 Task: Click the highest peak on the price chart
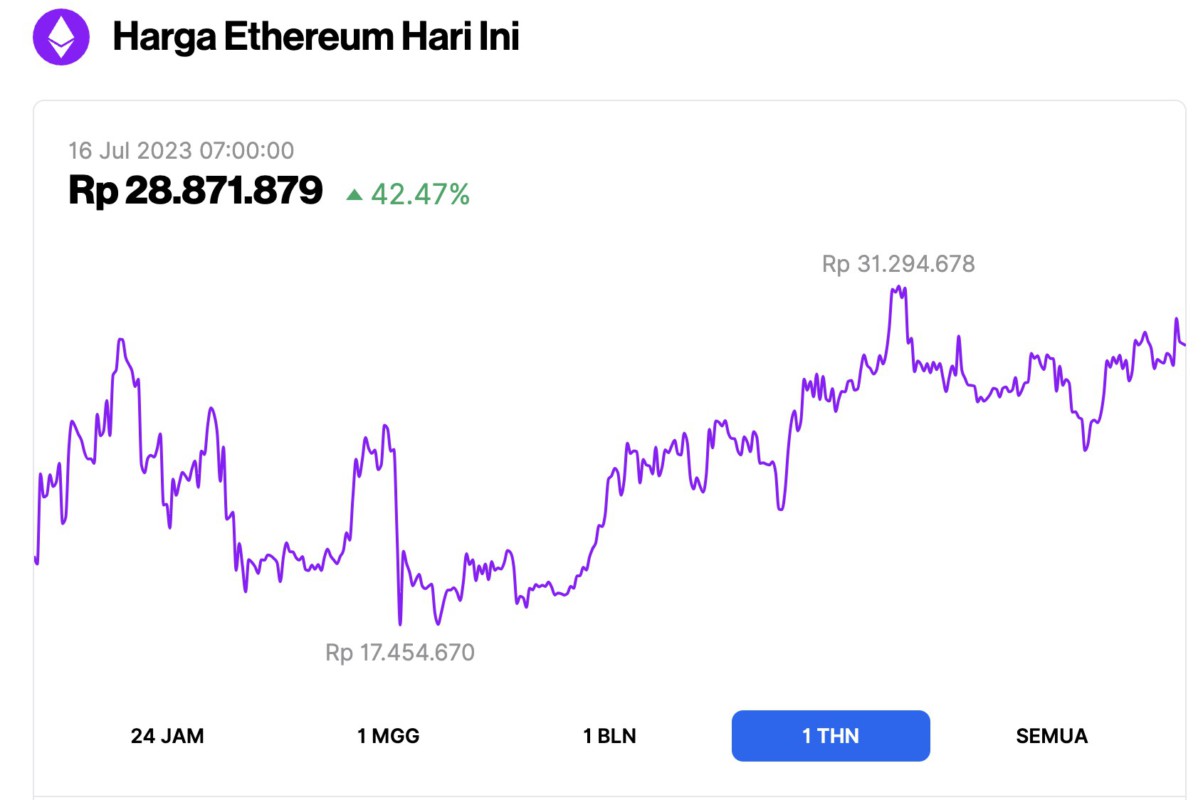[x=897, y=288]
